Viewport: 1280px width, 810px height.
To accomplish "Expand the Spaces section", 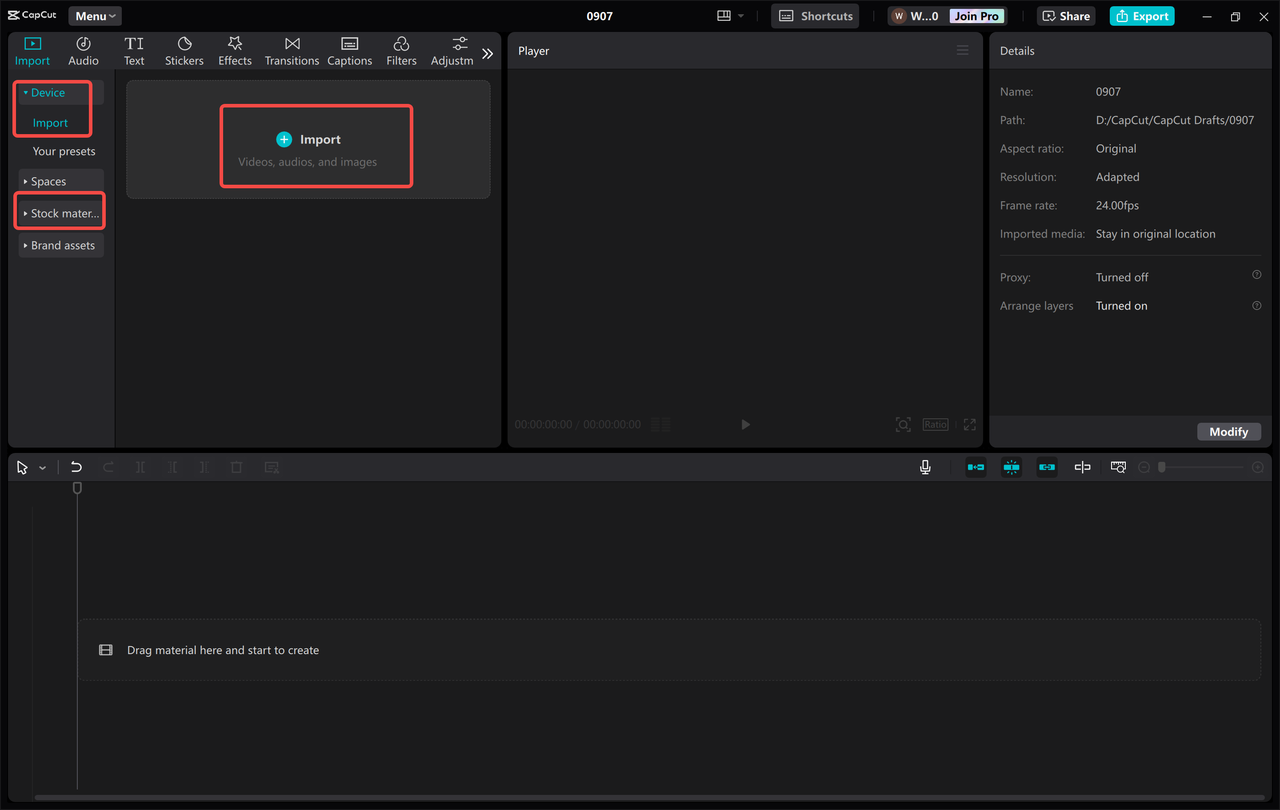I will point(61,181).
